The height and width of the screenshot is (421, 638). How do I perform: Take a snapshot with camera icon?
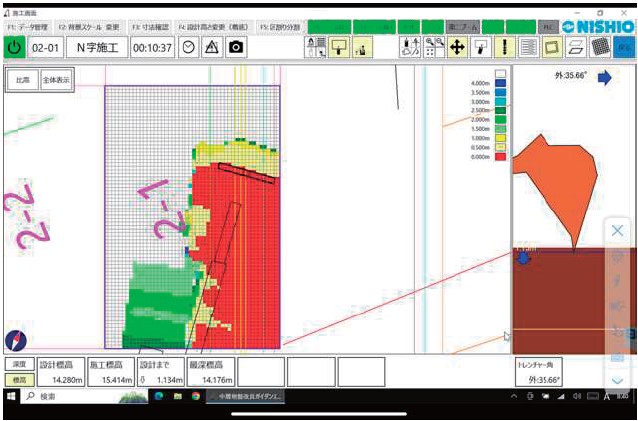coord(236,48)
